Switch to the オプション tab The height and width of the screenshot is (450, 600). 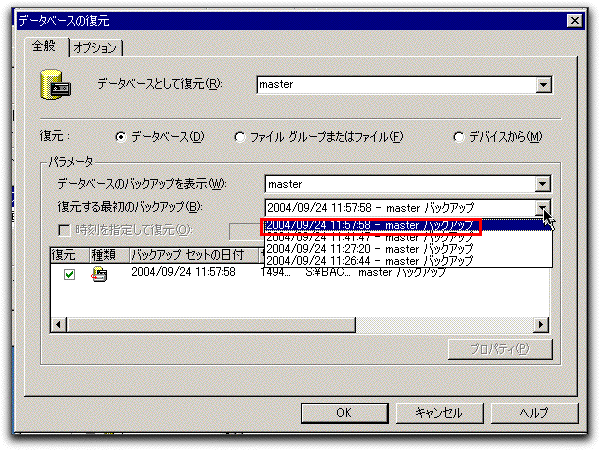[x=96, y=48]
